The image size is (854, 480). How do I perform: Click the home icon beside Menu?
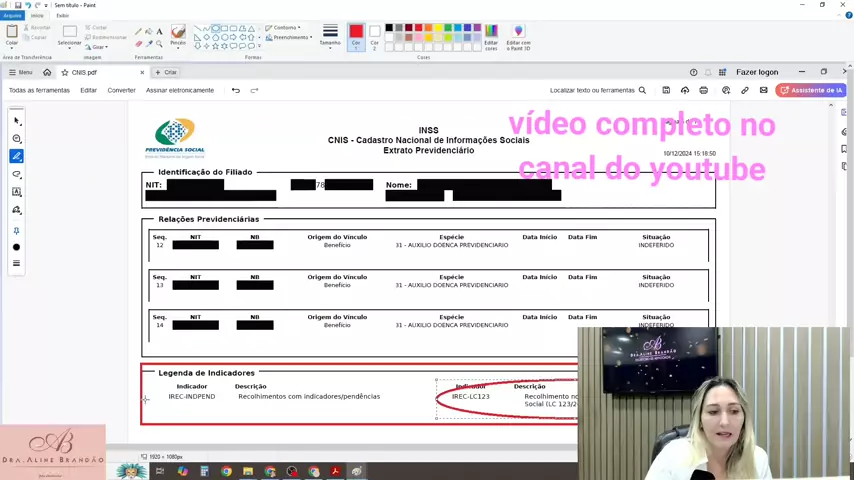(x=47, y=72)
